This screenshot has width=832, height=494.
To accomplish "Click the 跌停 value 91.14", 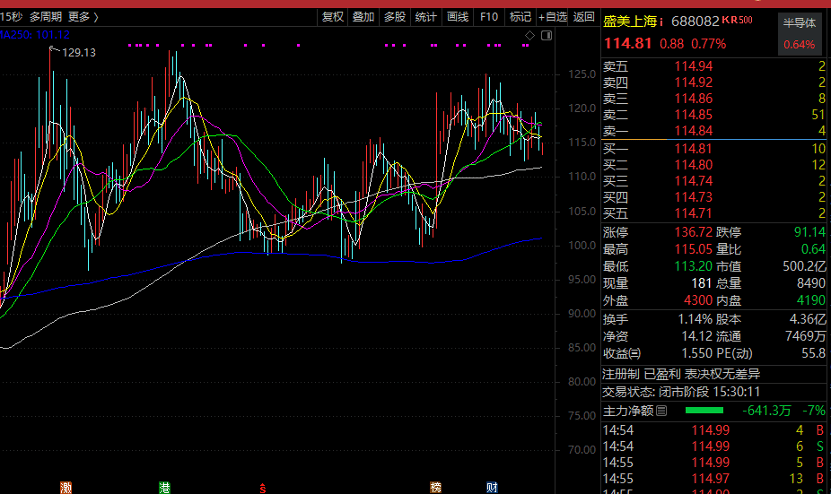I will (810, 232).
